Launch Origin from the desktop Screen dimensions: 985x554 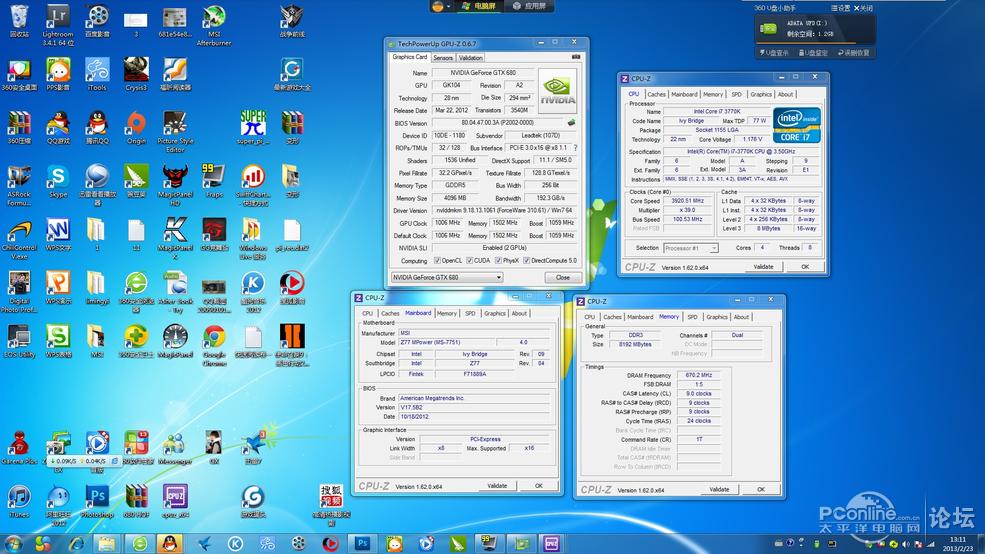136,128
